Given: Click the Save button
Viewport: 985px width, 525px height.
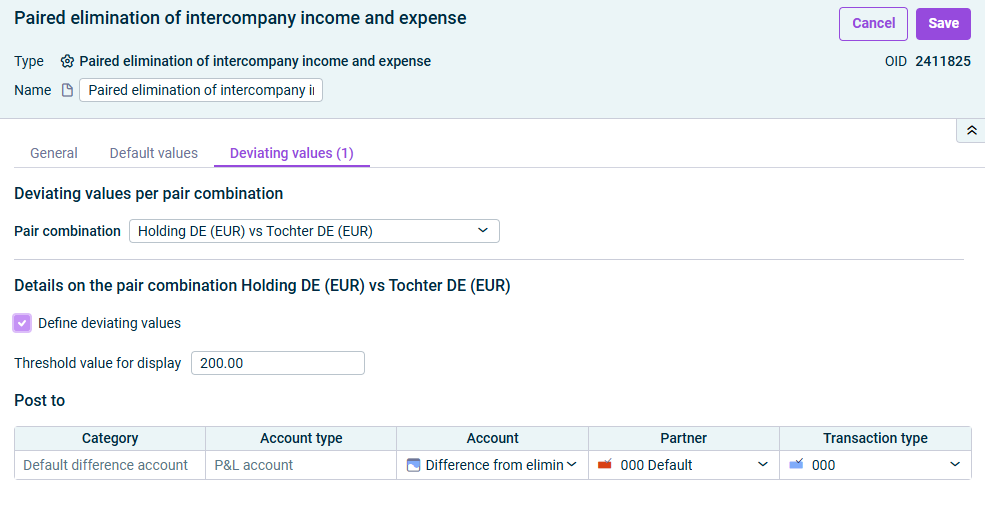Looking at the screenshot, I should (x=944, y=24).
